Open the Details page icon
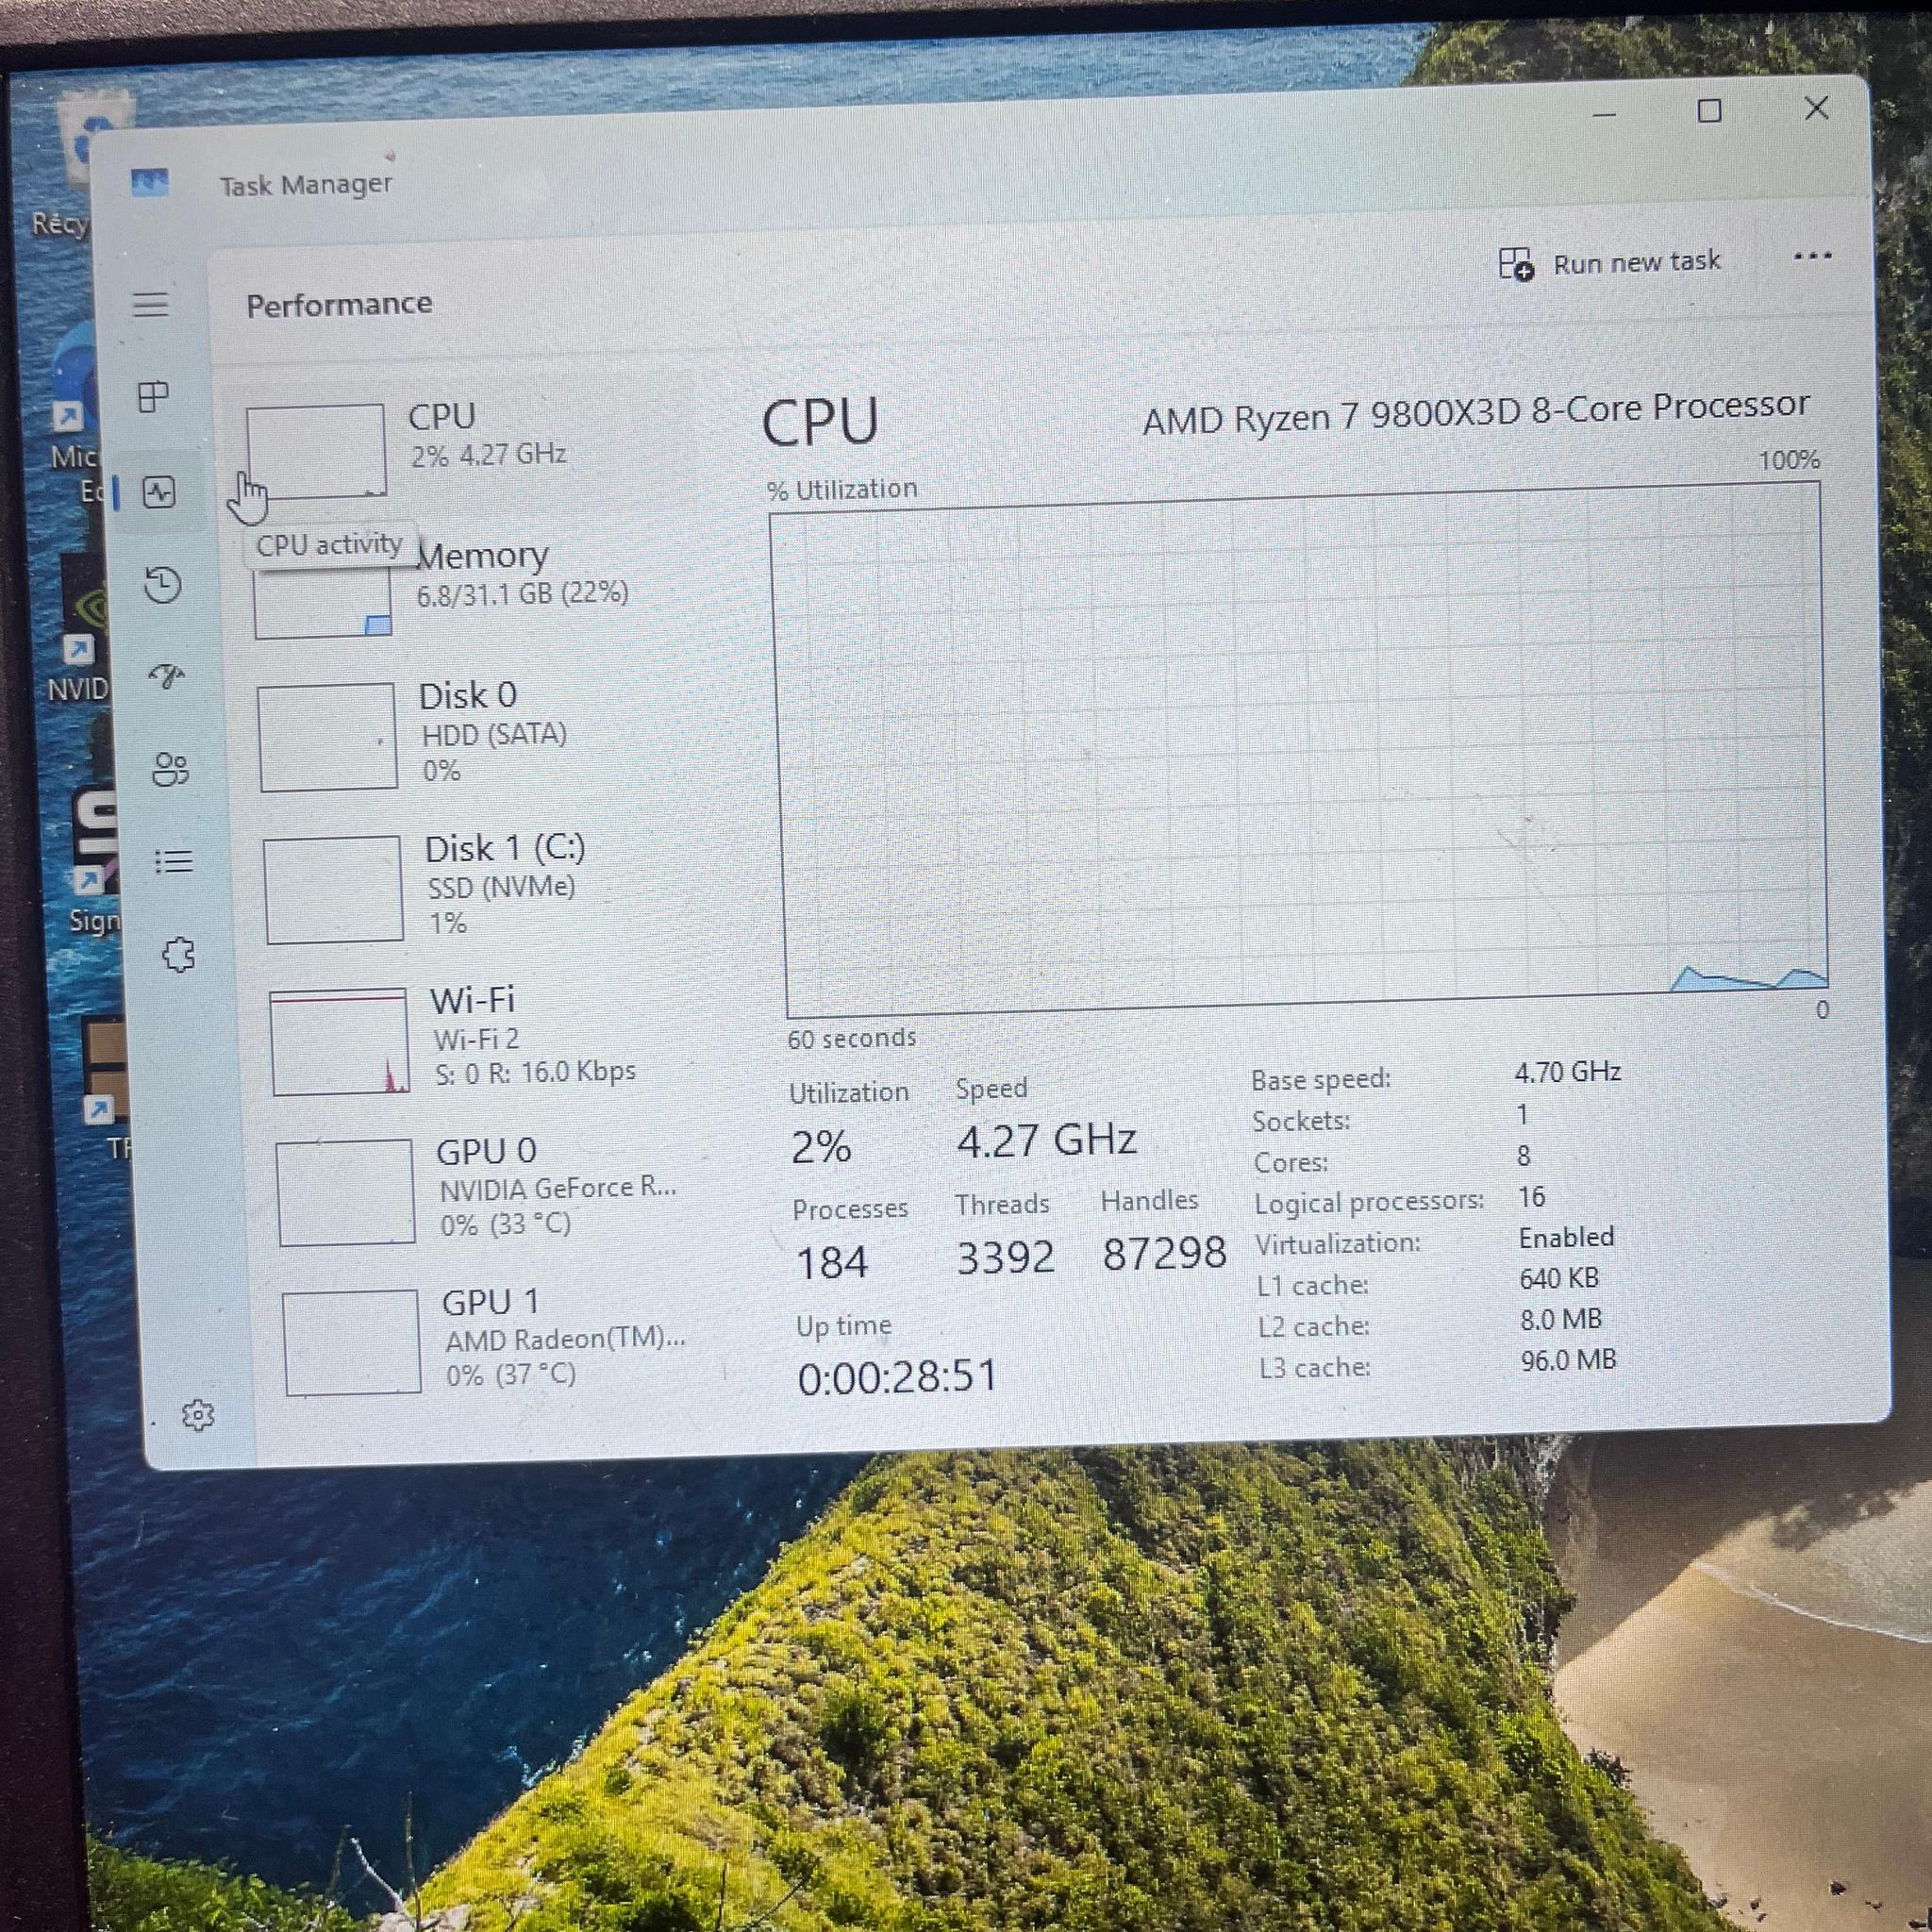The image size is (1932, 1932). point(174,861)
